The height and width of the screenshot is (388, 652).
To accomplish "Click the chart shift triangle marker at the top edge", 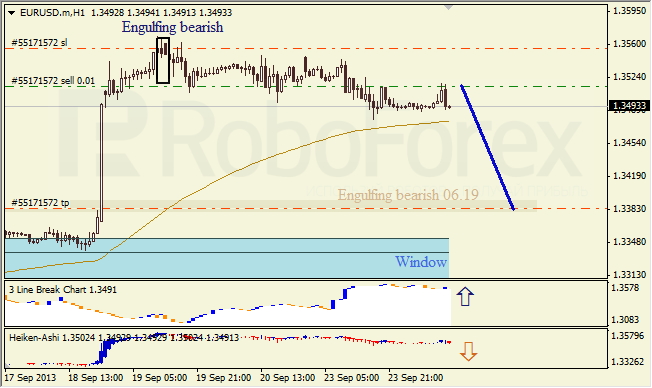I will [x=448, y=7].
